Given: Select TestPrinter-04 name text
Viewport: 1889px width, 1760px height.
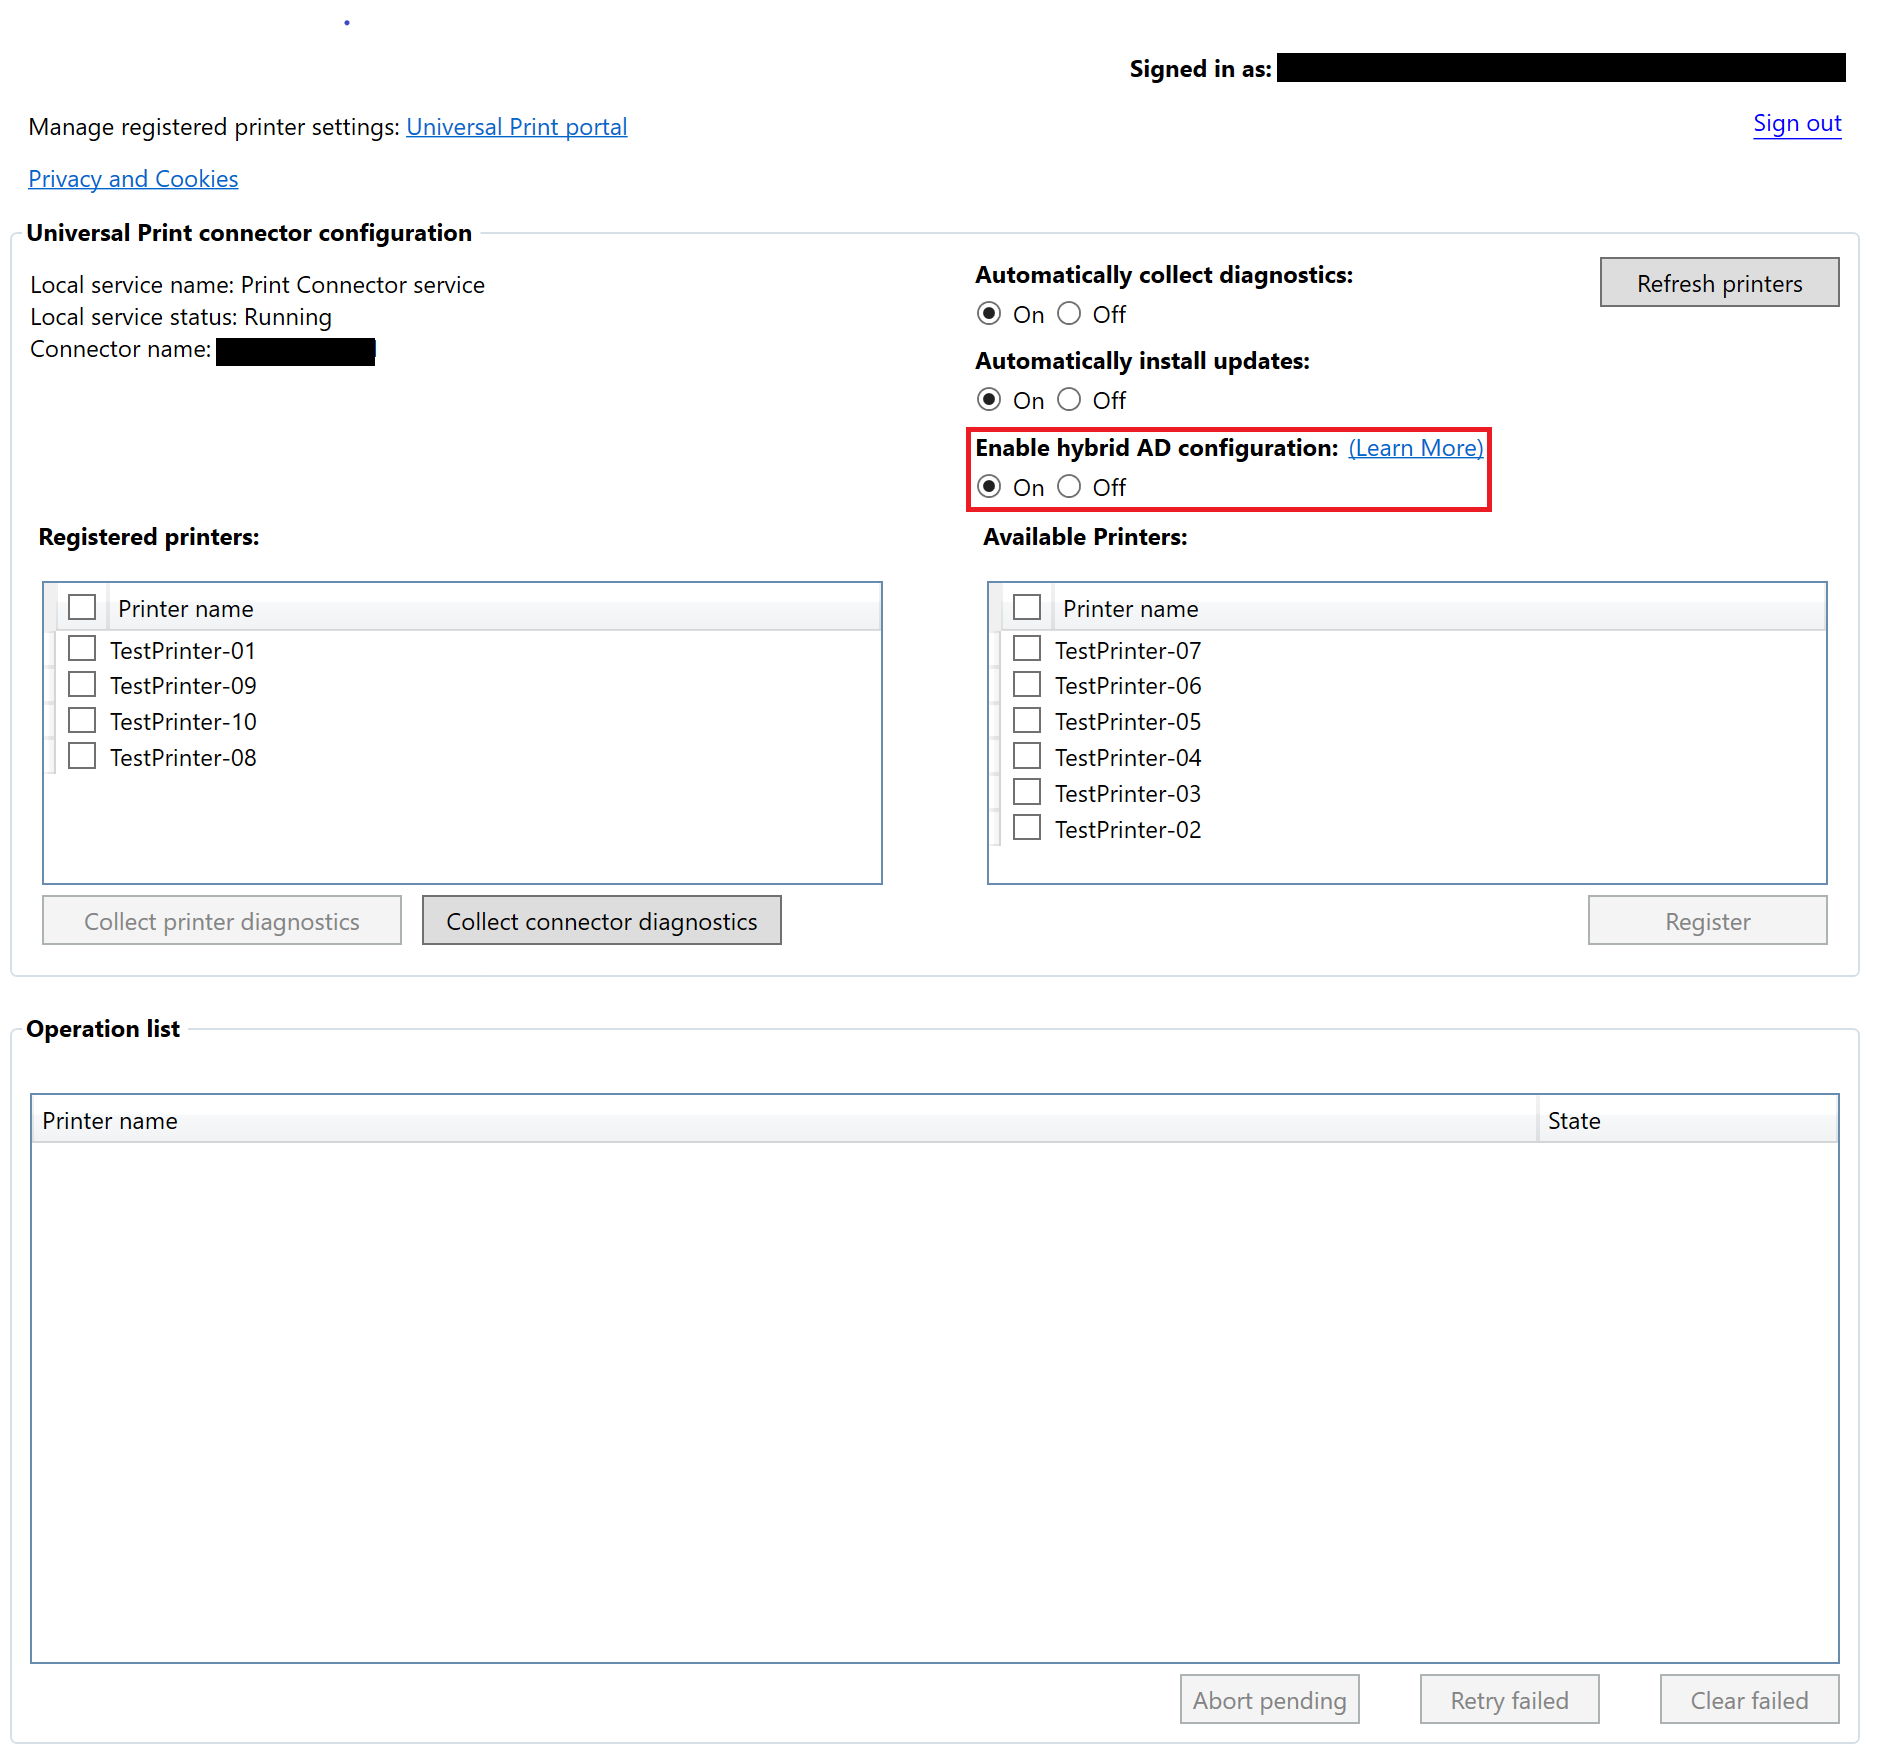Looking at the screenshot, I should (1128, 758).
